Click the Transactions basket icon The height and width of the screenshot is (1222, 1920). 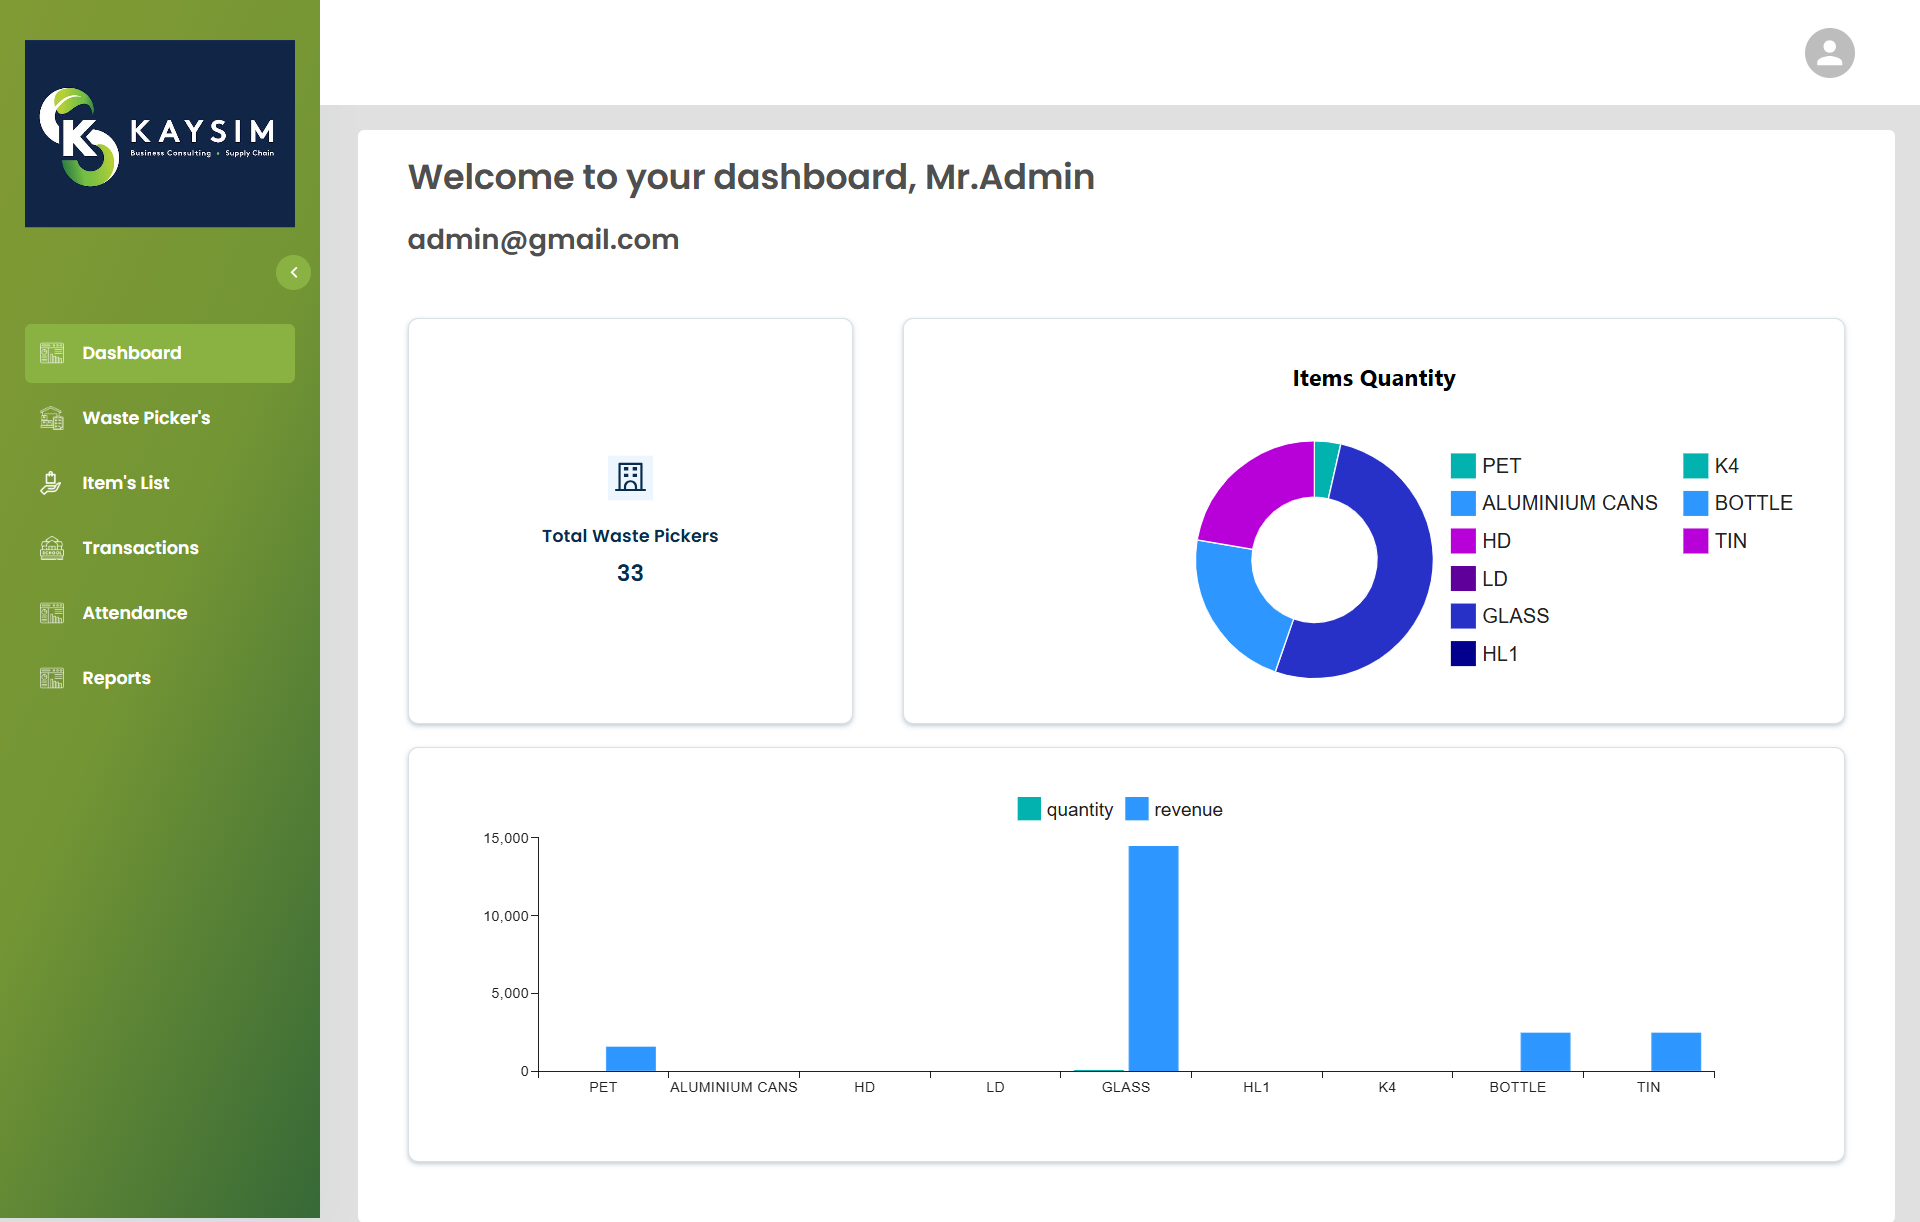tap(52, 548)
